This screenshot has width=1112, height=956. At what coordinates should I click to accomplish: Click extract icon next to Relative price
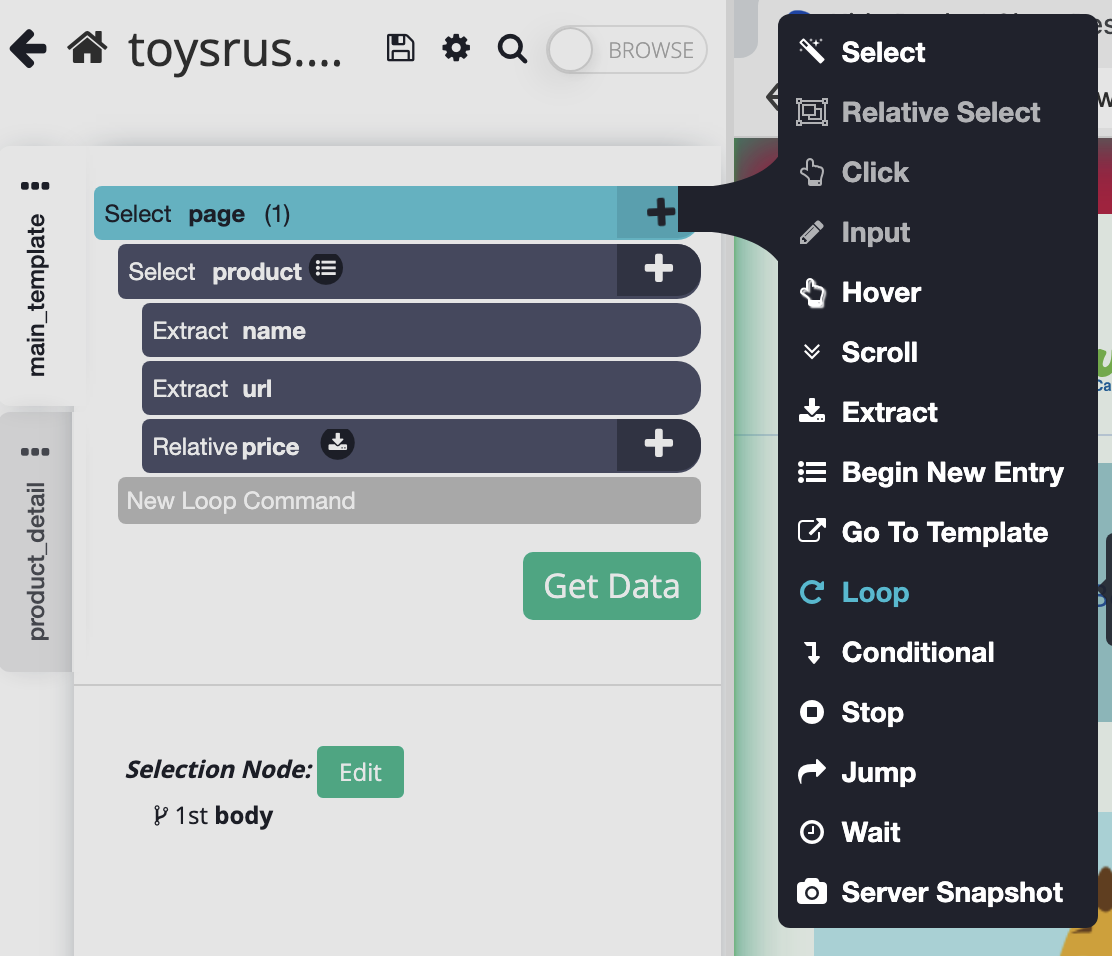tap(338, 444)
